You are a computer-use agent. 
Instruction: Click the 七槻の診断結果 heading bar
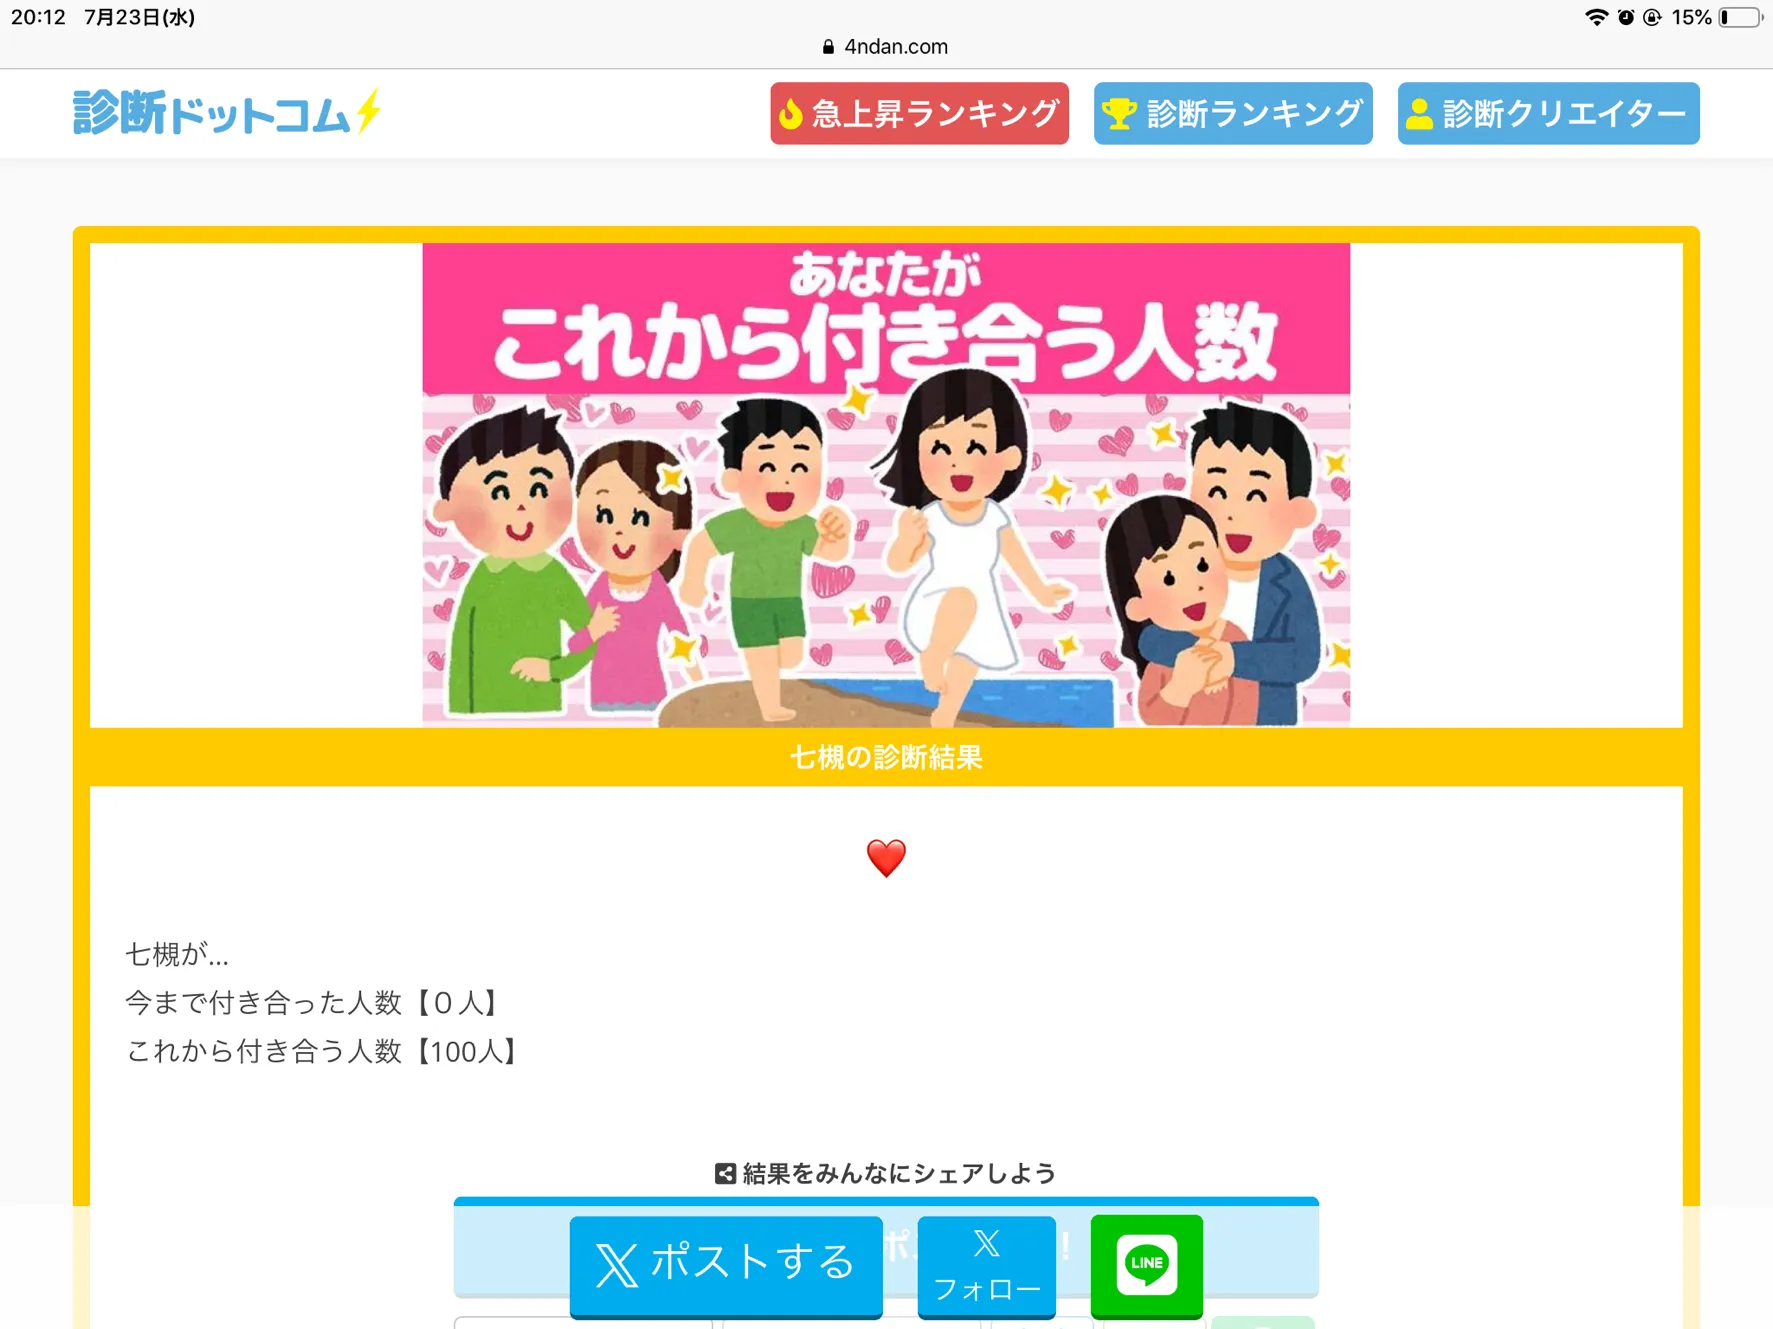[886, 757]
